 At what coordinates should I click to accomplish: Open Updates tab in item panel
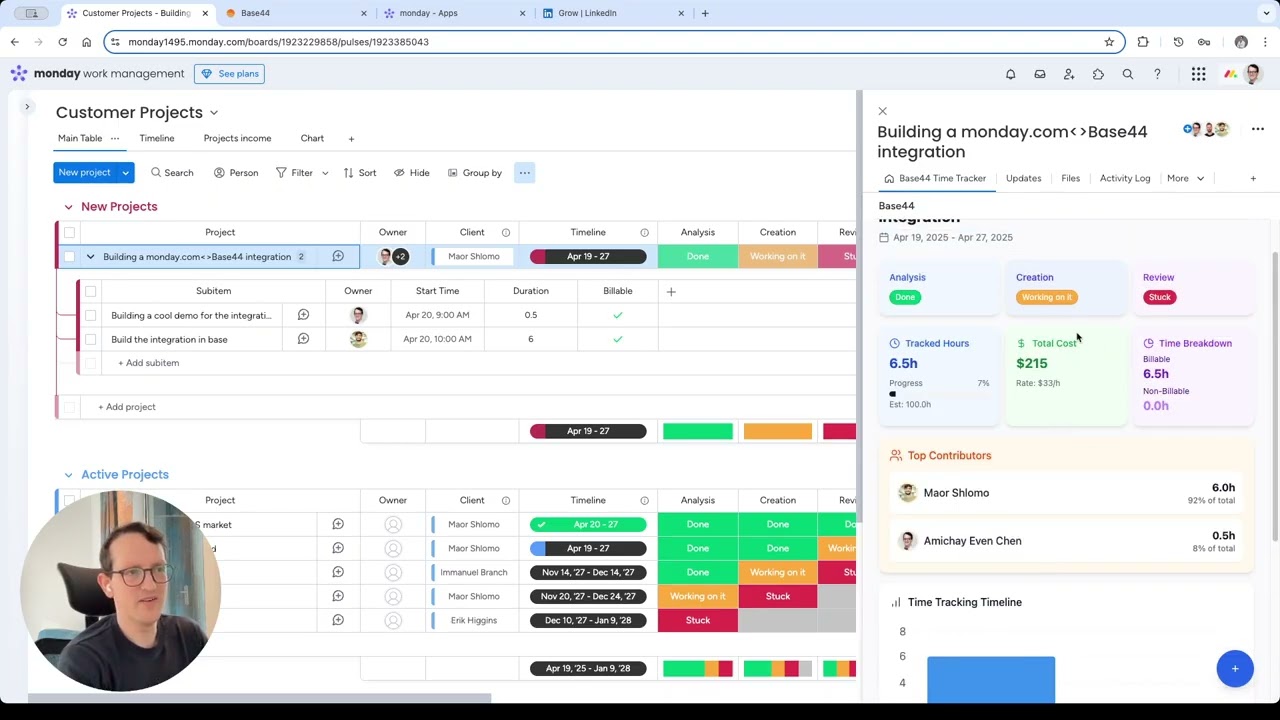point(1023,178)
